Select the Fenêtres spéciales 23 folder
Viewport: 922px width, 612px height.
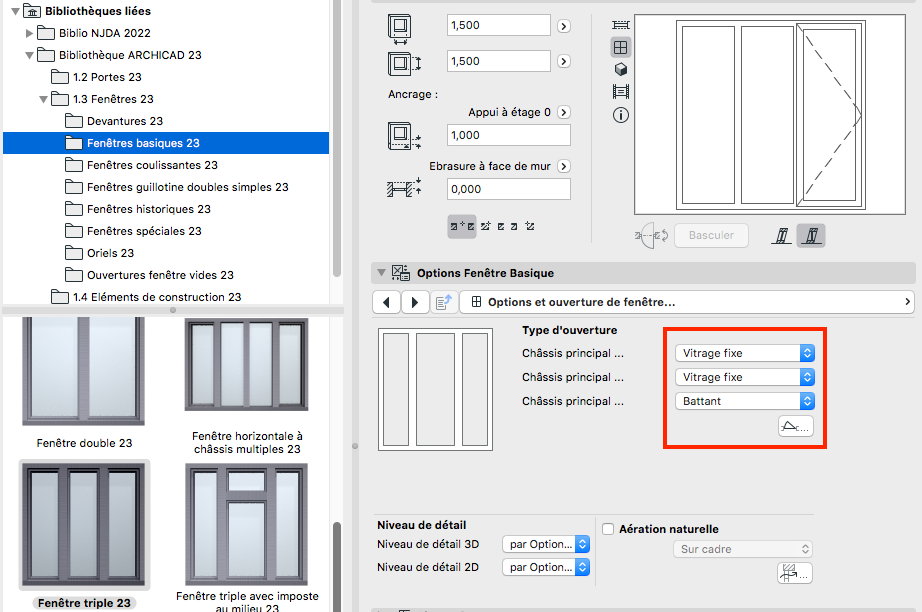coord(166,231)
